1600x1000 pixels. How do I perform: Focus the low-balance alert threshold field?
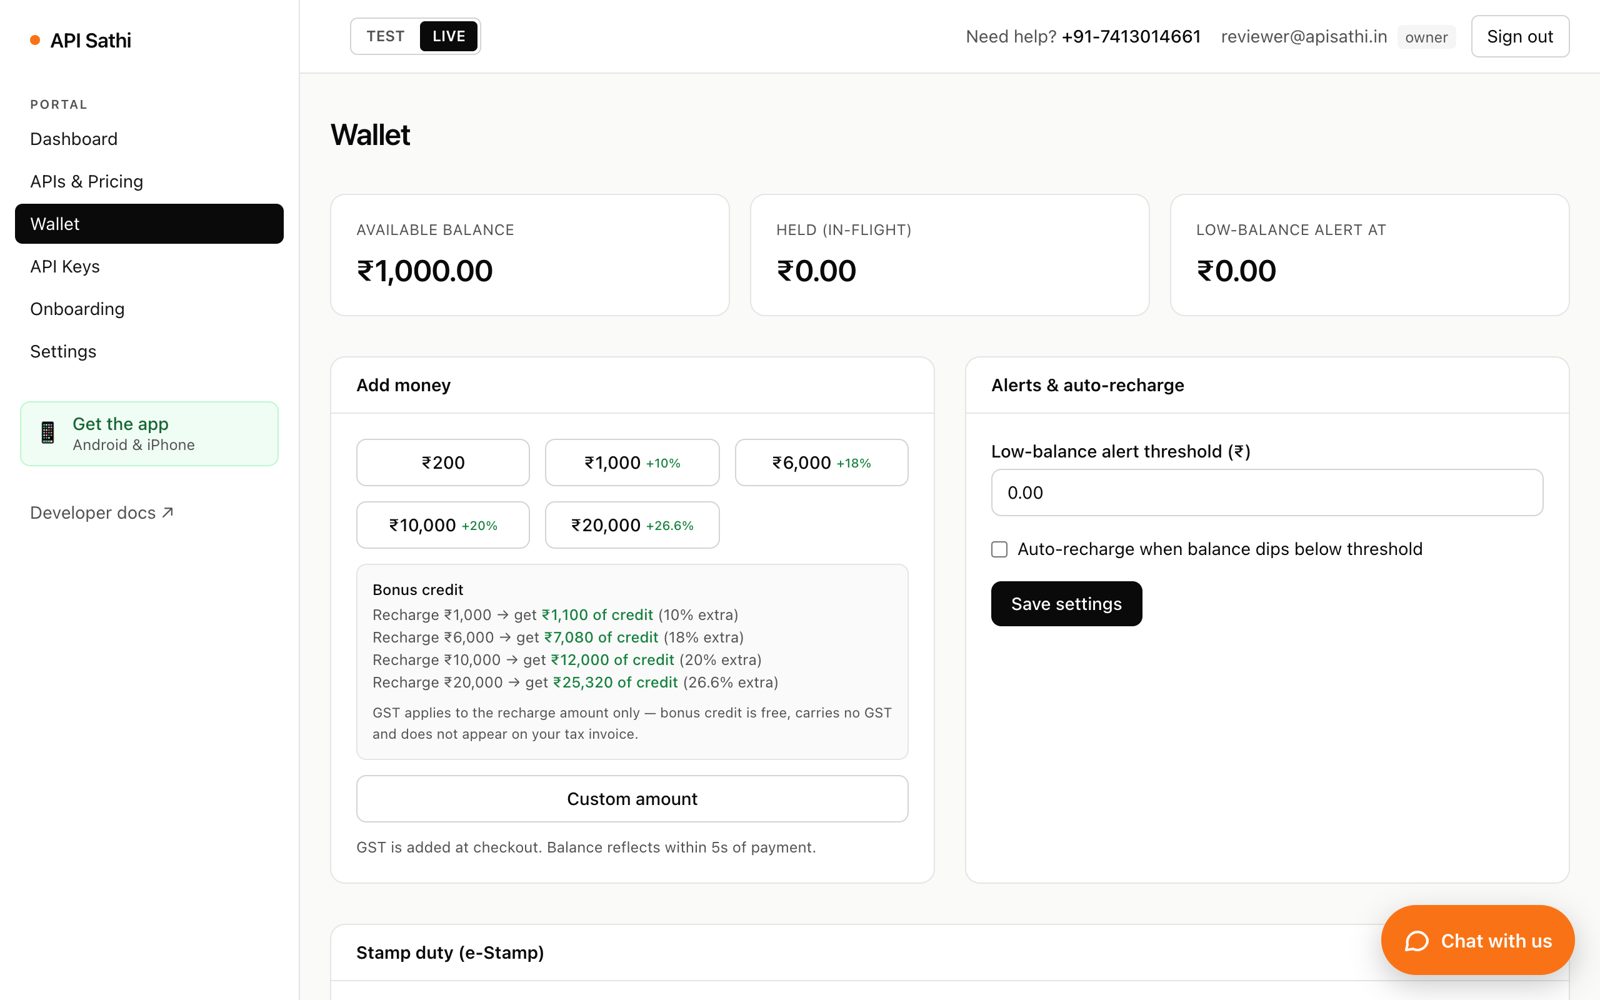(x=1267, y=493)
